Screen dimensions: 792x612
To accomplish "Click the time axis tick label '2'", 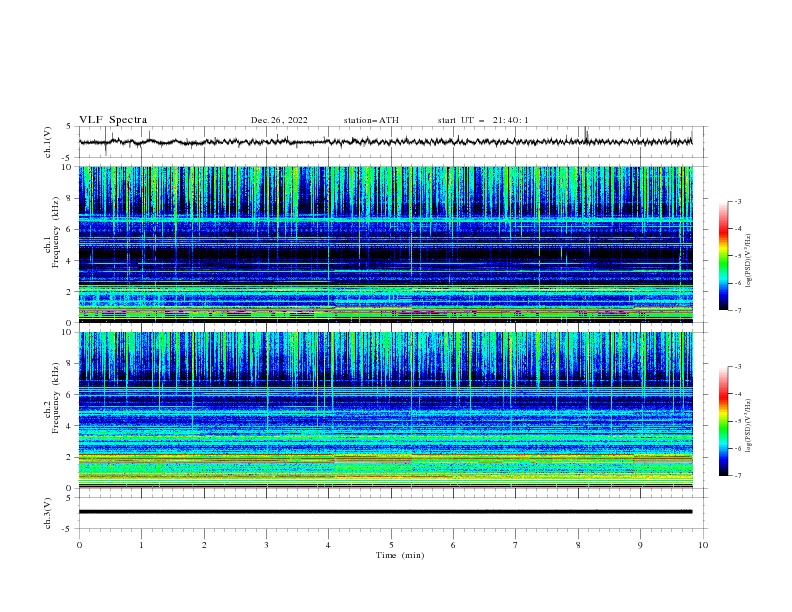I will (204, 545).
